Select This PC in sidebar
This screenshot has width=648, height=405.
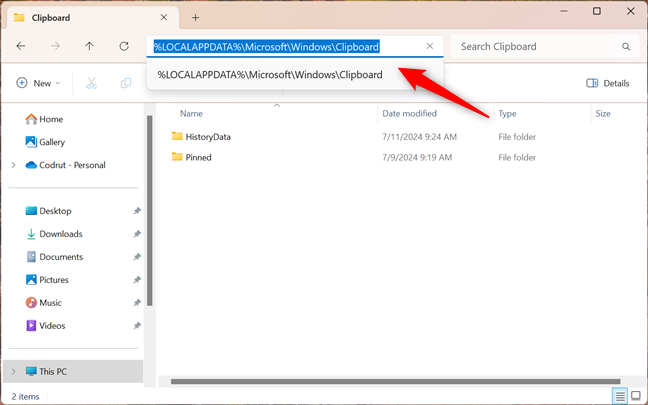coord(73,371)
